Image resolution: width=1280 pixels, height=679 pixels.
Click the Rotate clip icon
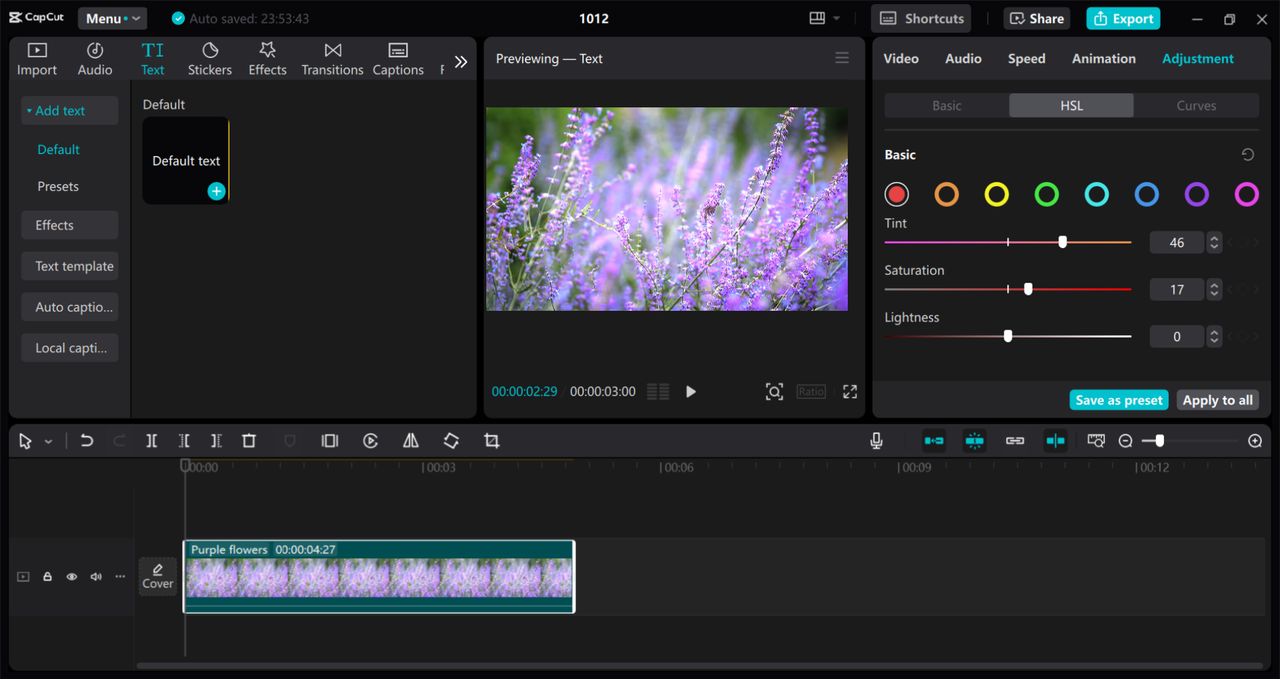click(x=451, y=441)
